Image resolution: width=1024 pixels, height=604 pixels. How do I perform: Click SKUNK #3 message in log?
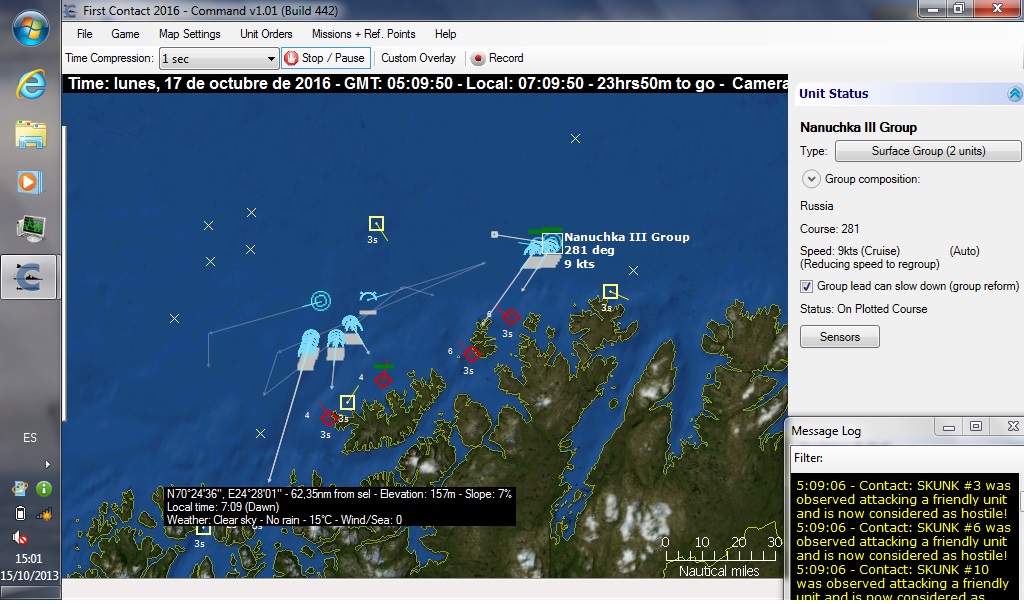pos(903,500)
